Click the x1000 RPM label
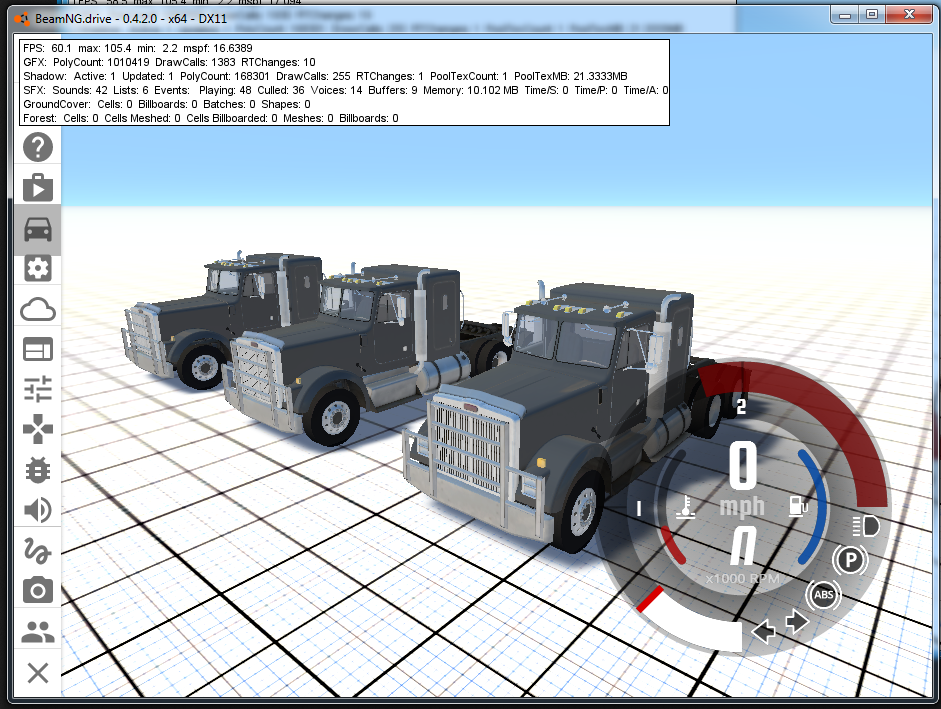Screen dimensions: 941x709 pos(742,579)
